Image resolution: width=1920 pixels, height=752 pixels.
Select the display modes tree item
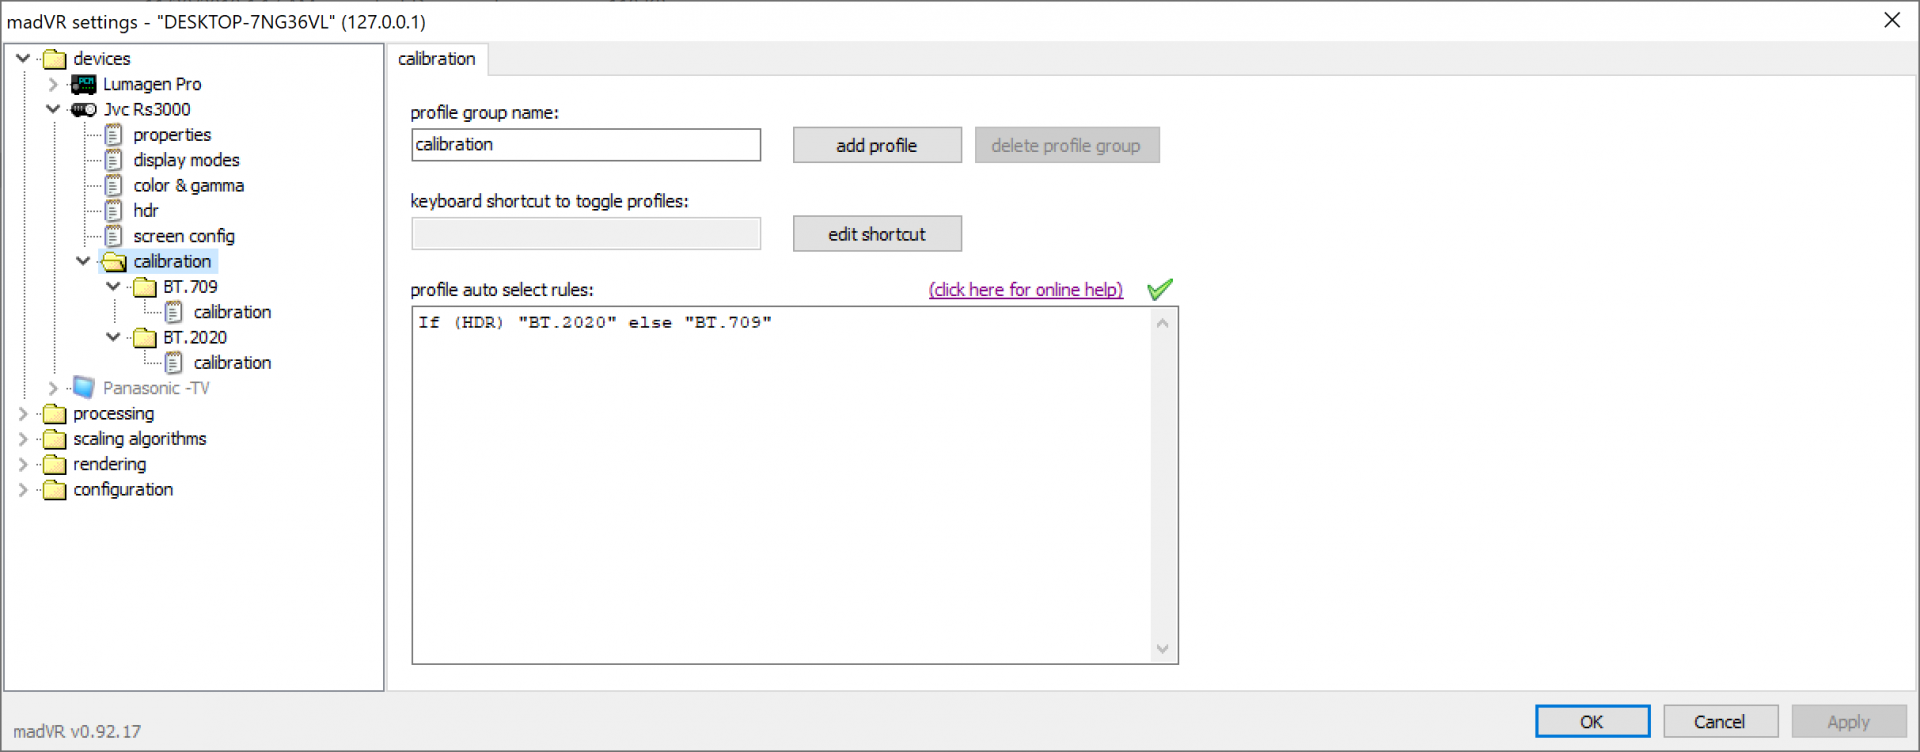[x=187, y=160]
